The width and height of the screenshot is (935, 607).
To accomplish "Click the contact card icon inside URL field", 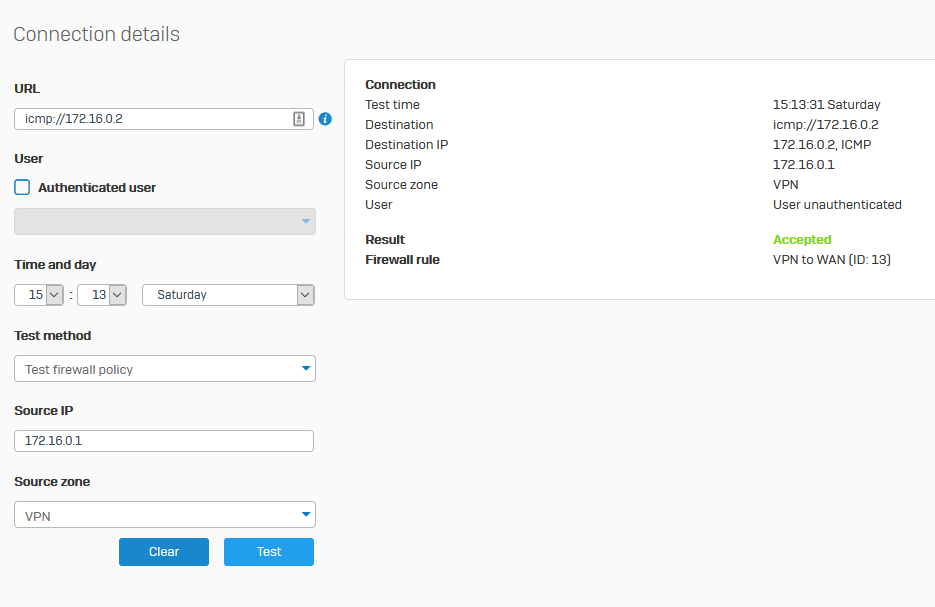I will (299, 119).
